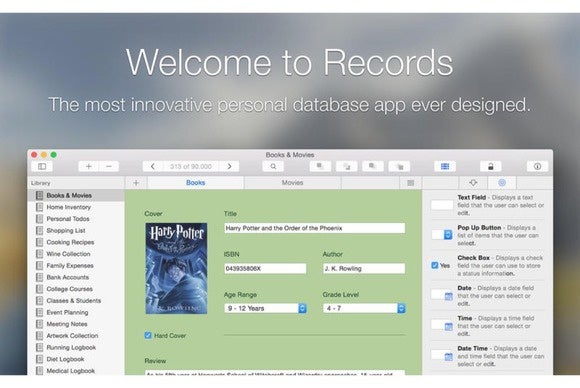Open the Grade Level dropdown

click(x=364, y=308)
